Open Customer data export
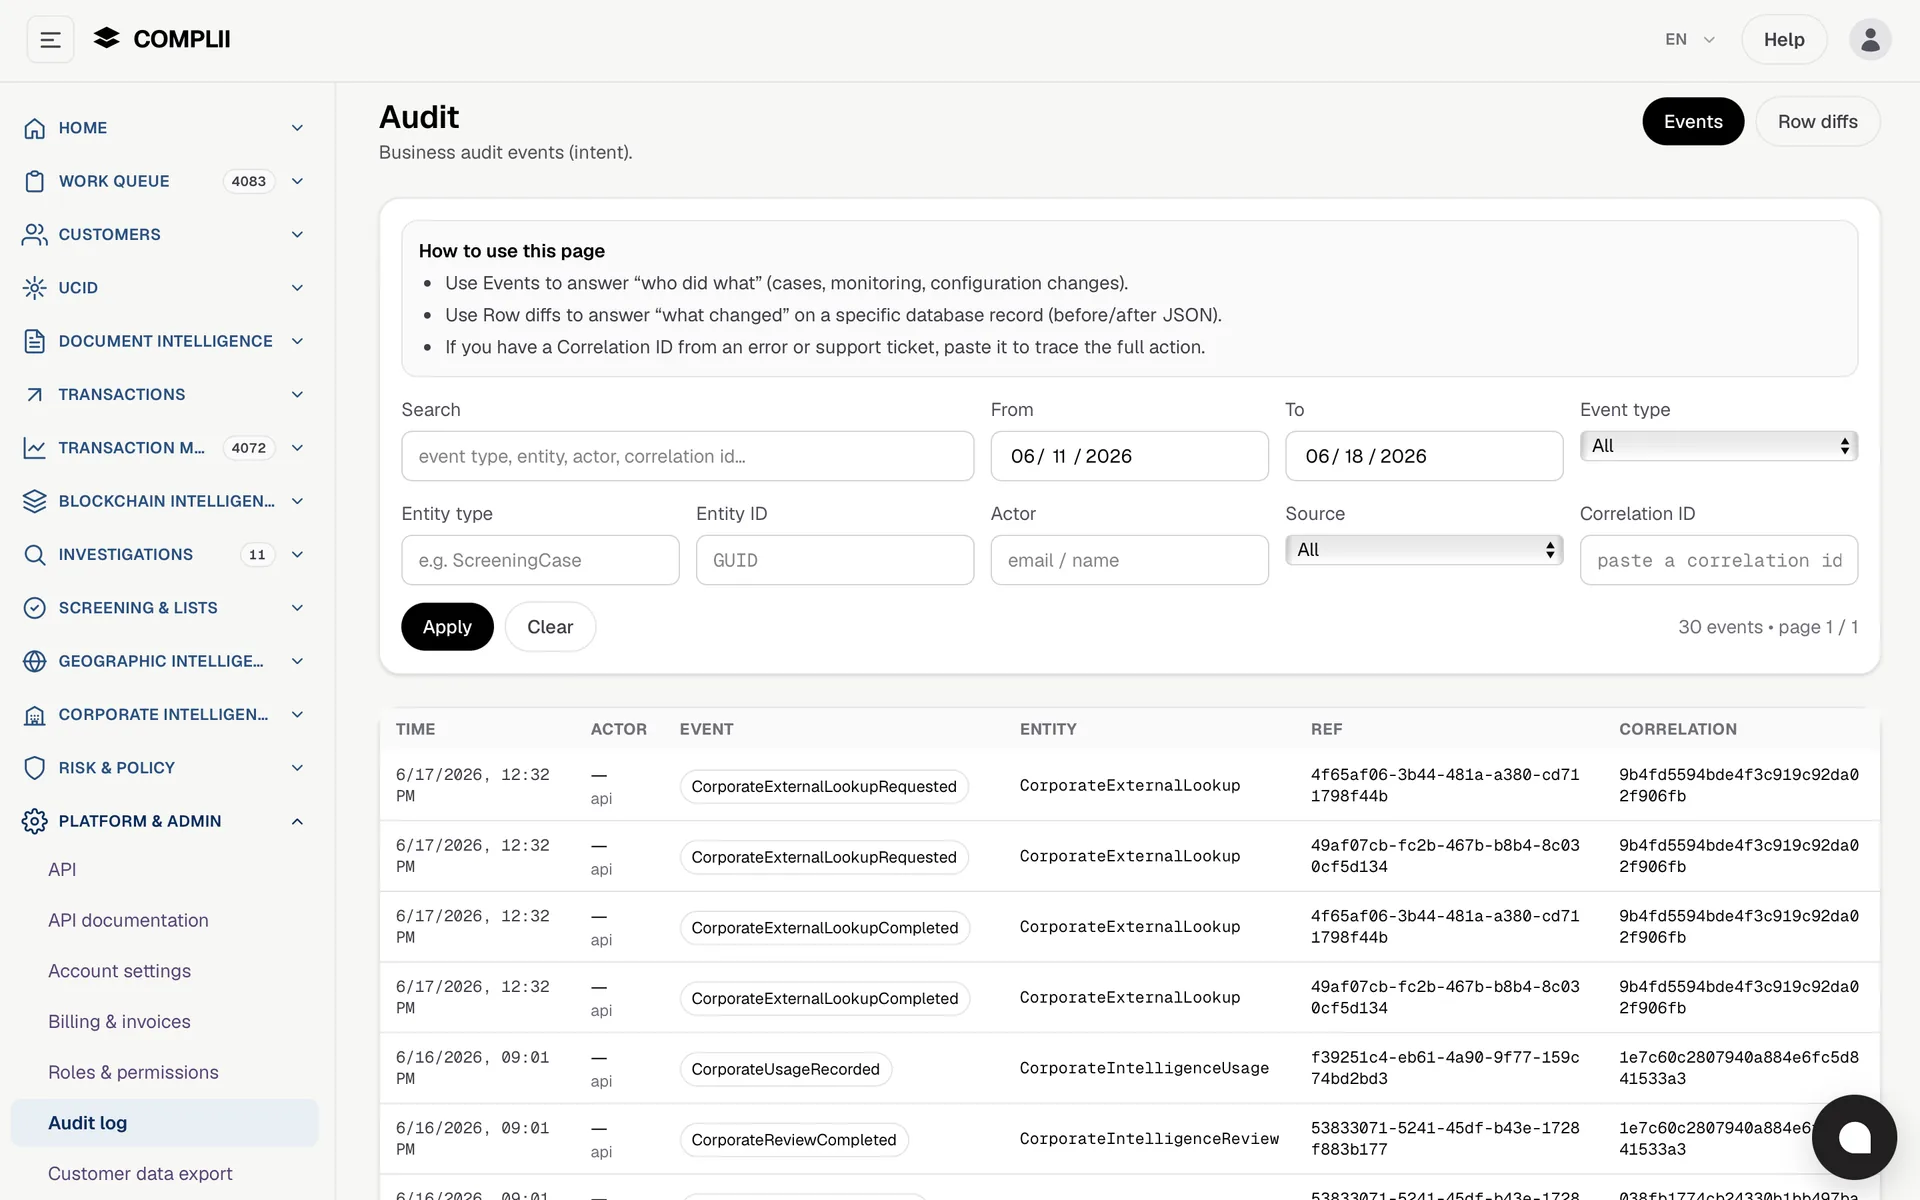This screenshot has width=1920, height=1200. coord(140,1174)
